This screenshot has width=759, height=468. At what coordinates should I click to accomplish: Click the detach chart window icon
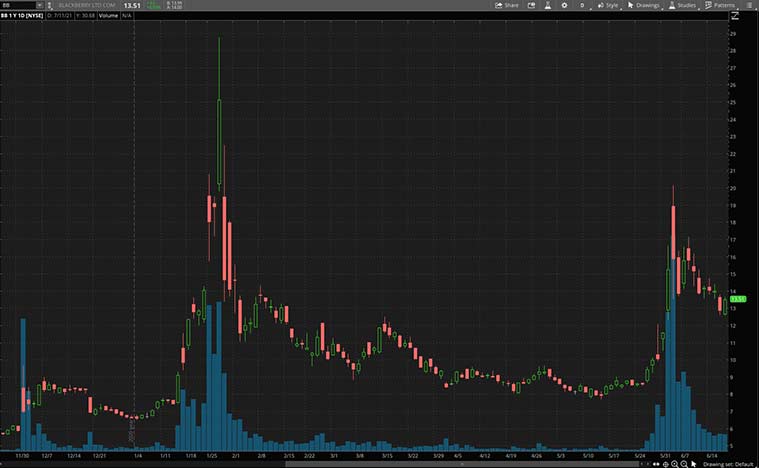click(531, 5)
